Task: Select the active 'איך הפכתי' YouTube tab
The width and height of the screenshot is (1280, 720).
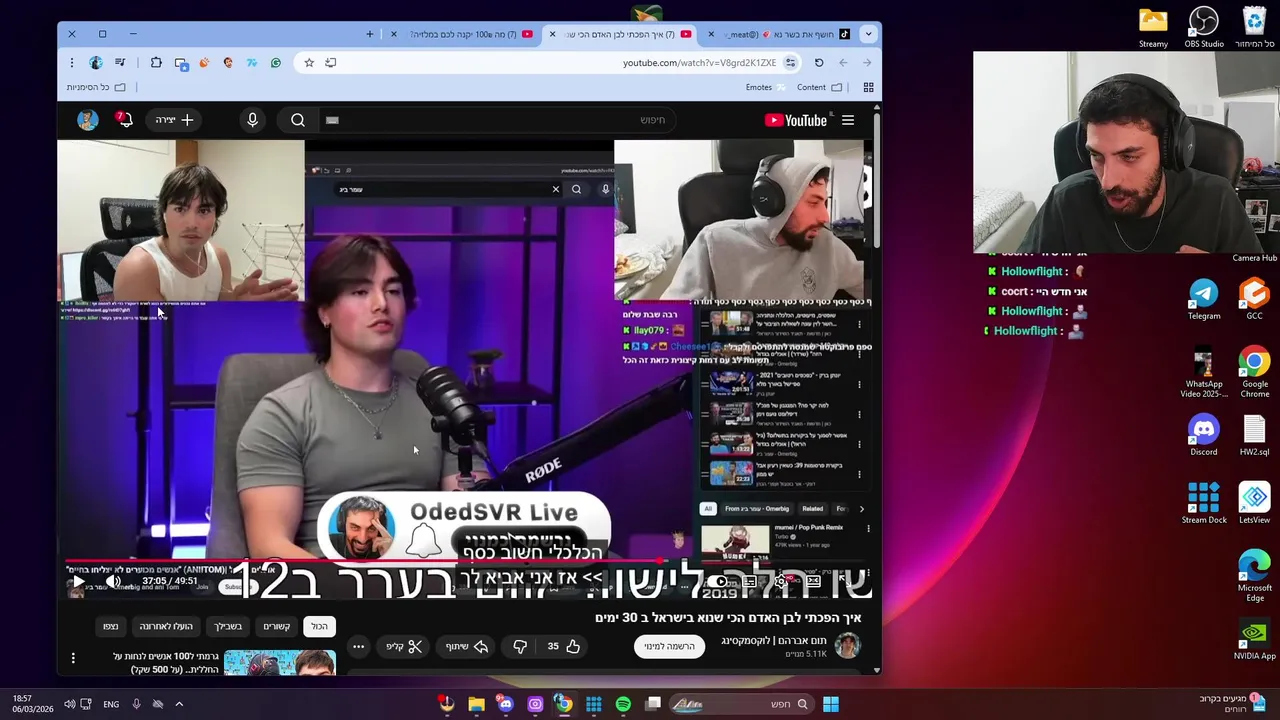Action: 620,34
